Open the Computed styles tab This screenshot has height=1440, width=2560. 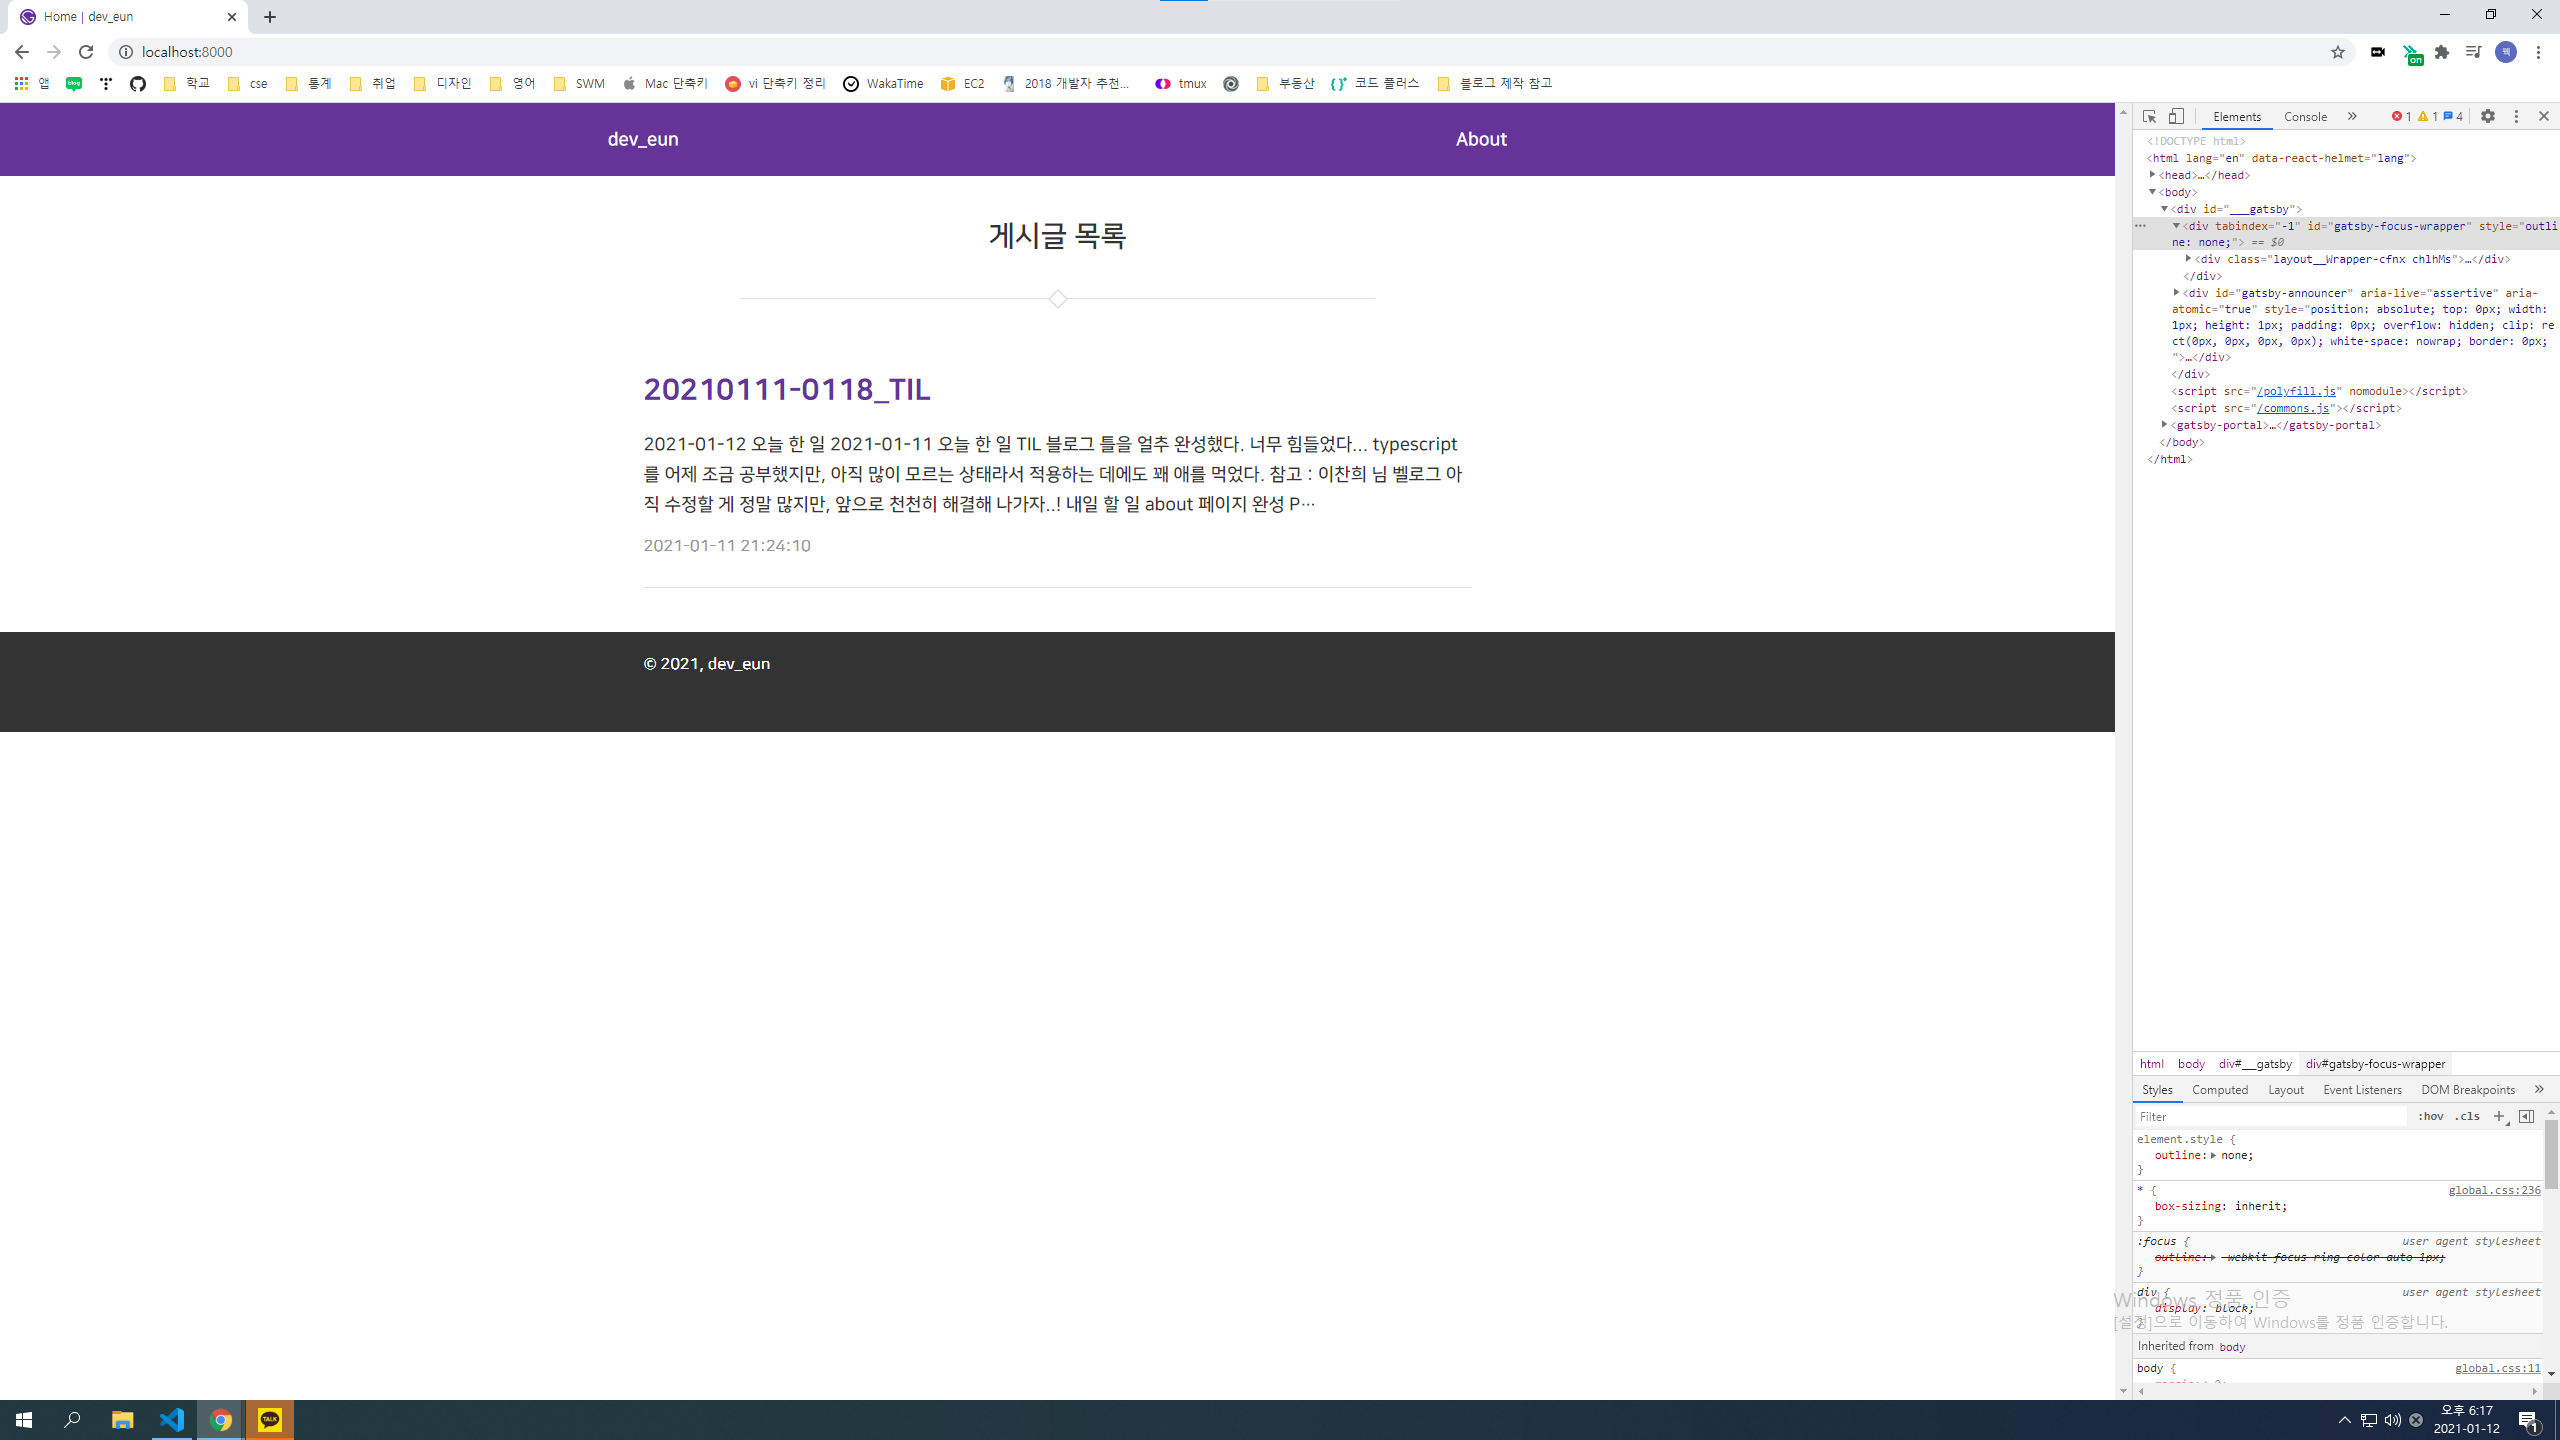pos(2219,1090)
